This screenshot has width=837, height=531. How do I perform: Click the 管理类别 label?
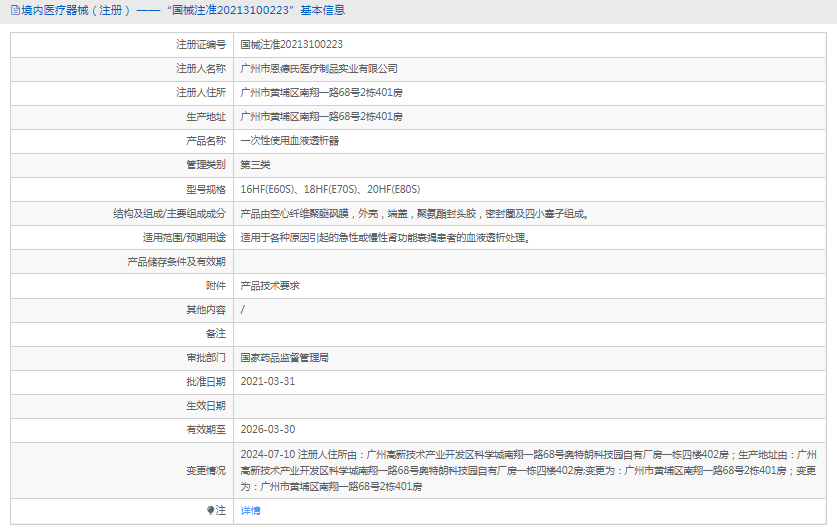(206, 165)
